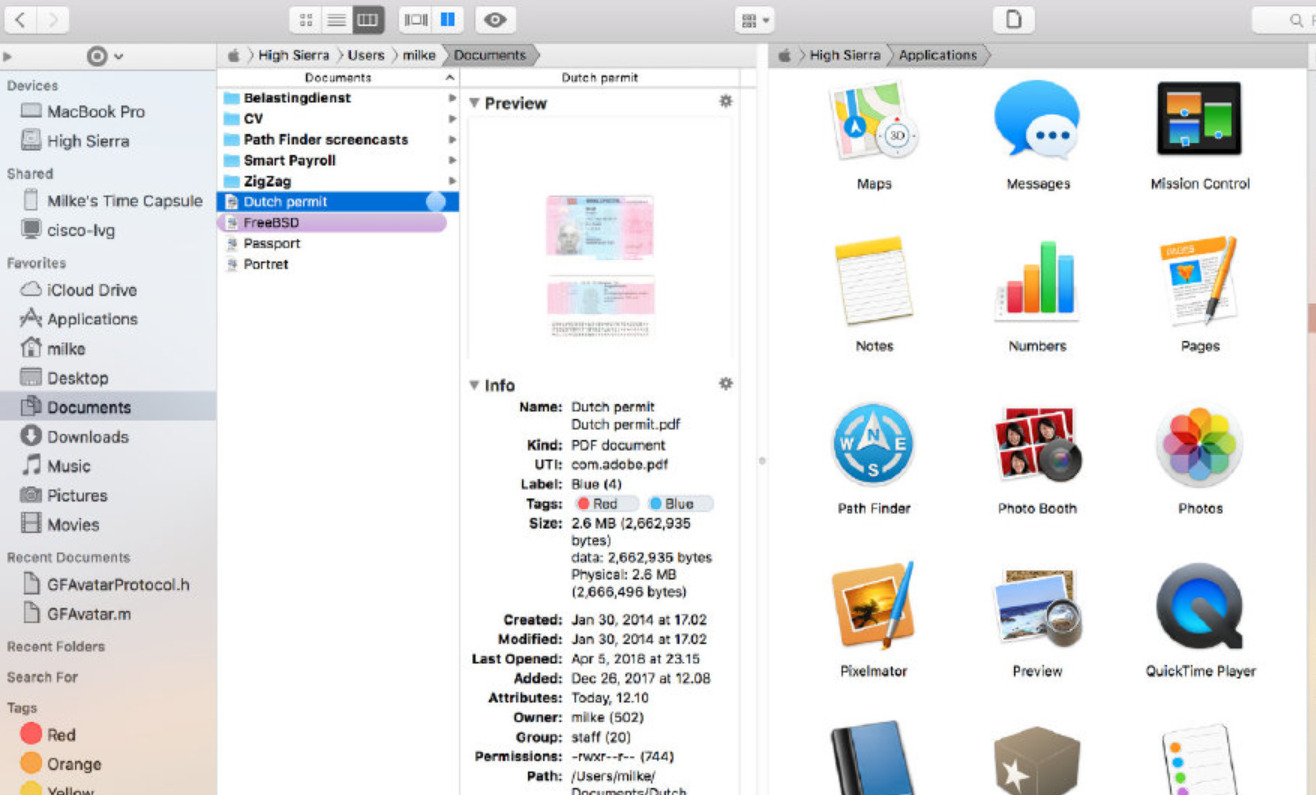Switch to column view in toolbar
1316x795 pixels.
368,19
